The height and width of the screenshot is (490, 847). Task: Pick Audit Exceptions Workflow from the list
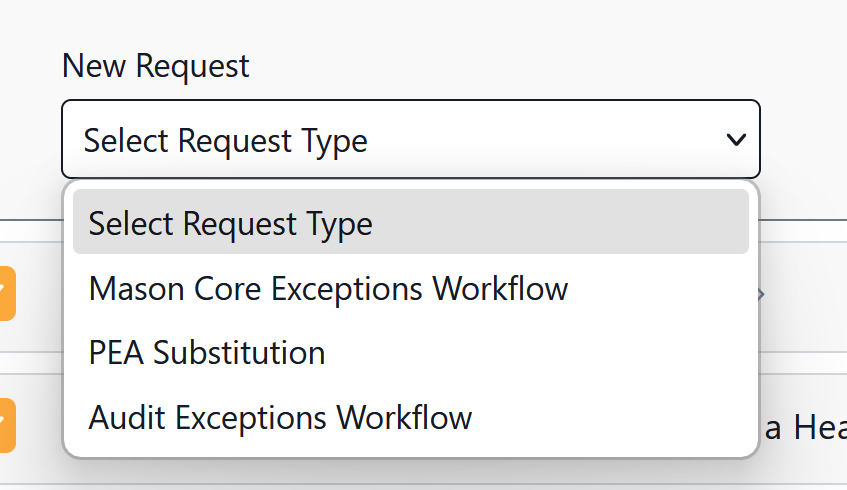(280, 417)
